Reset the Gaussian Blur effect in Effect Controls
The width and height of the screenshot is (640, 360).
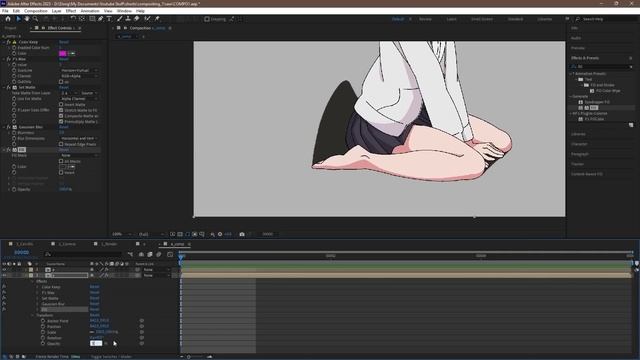64,127
